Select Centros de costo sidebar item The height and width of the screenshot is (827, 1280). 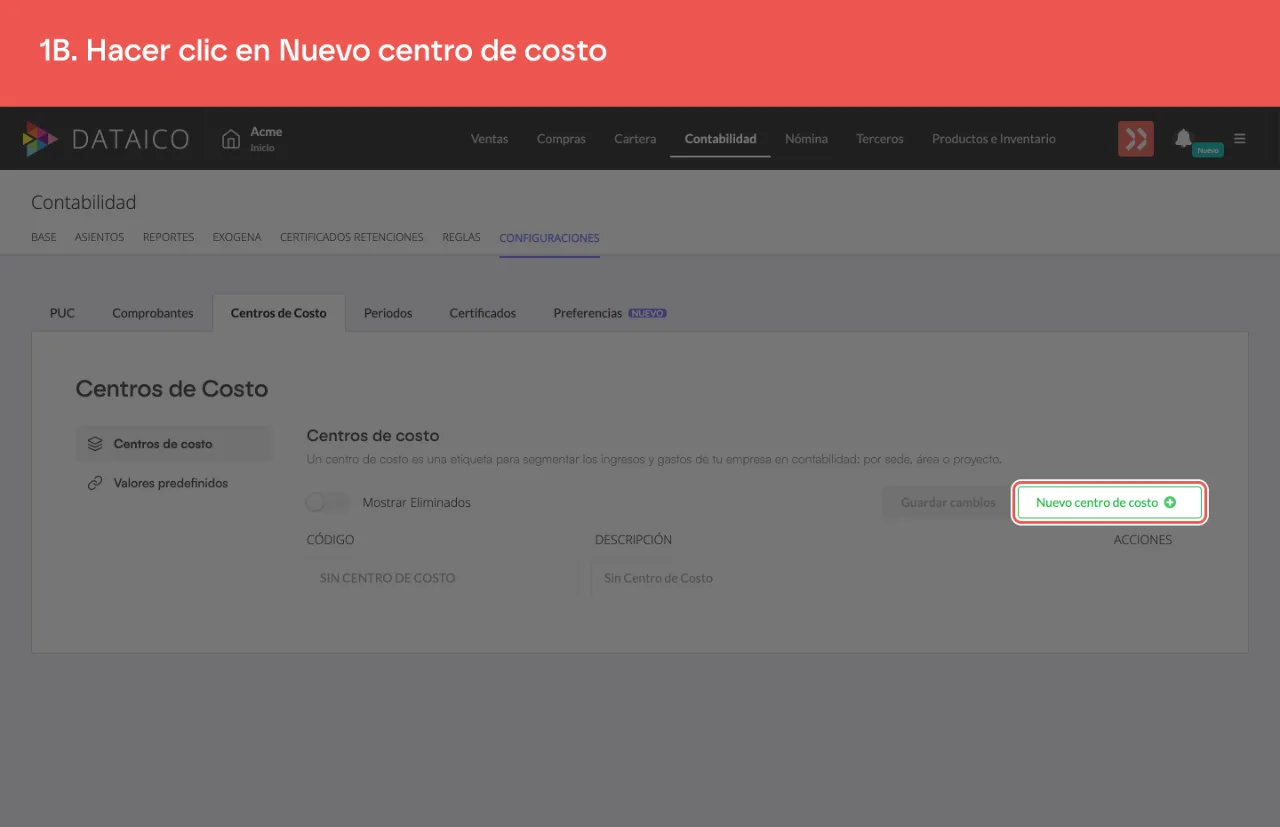(x=173, y=443)
